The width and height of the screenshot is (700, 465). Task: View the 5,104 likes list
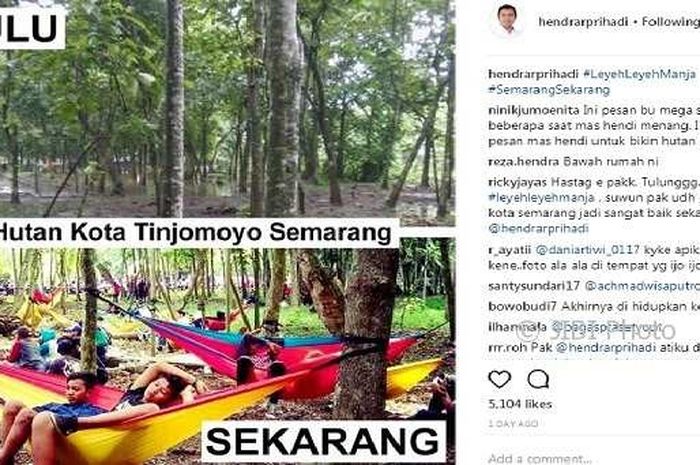click(x=520, y=404)
